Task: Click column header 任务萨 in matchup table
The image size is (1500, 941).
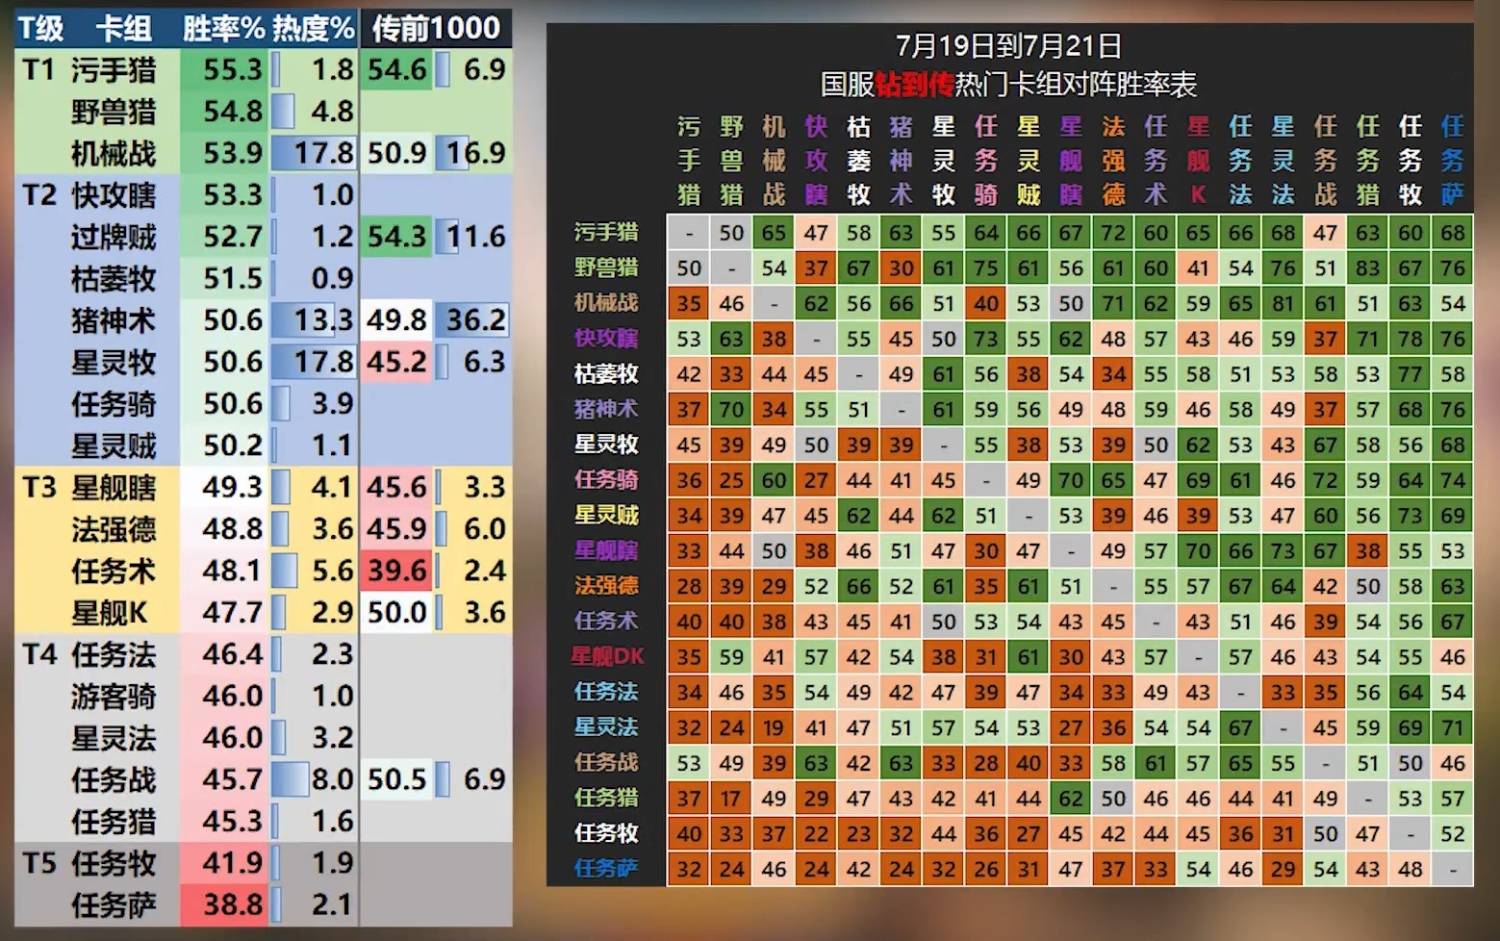Action: (x=1453, y=160)
